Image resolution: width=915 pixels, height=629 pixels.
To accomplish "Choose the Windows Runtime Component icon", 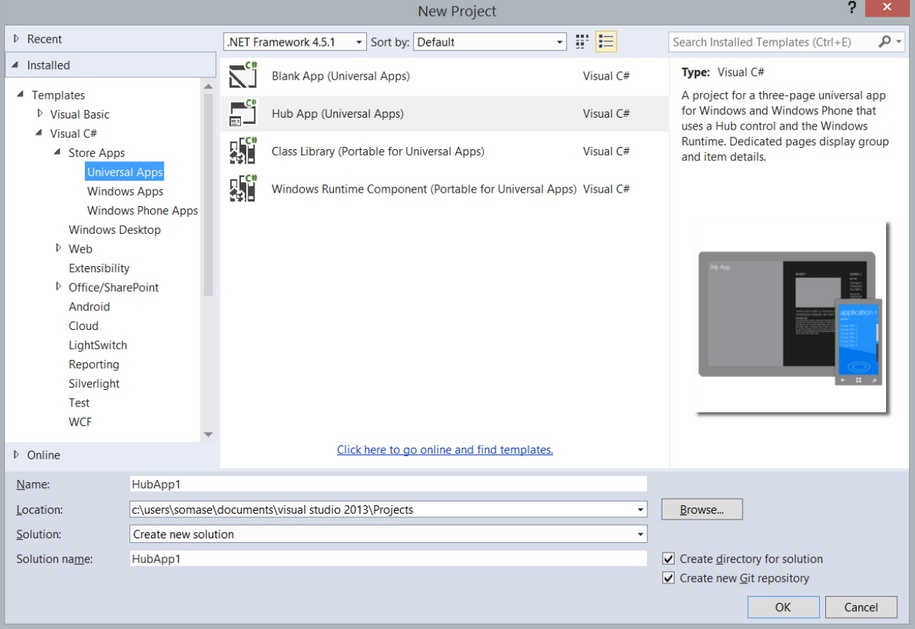I will pyautogui.click(x=243, y=189).
